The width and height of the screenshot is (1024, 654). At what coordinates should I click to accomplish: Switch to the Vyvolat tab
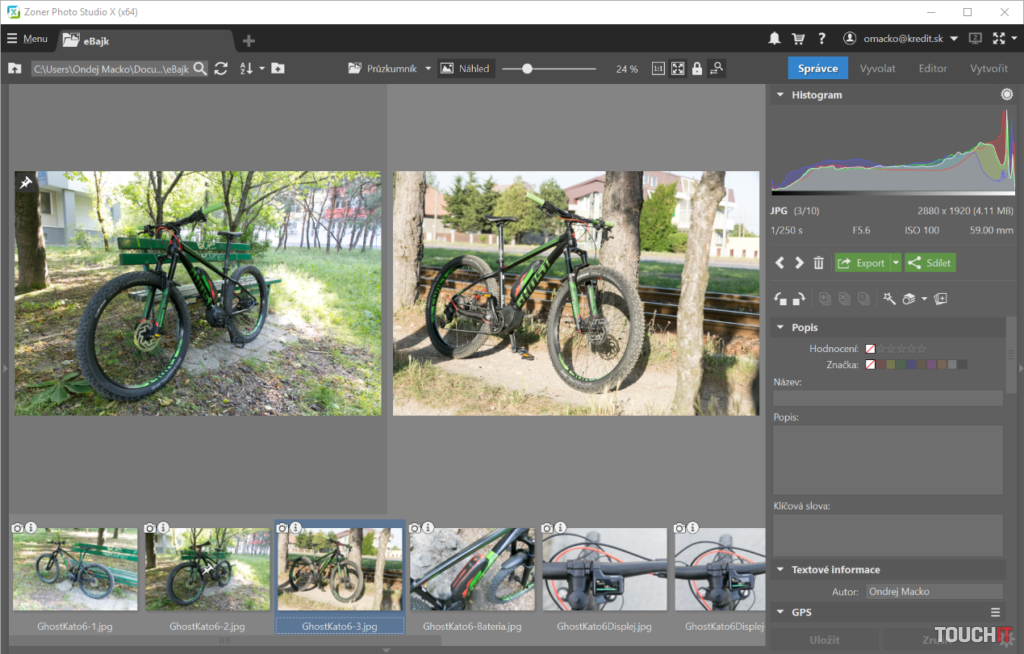[877, 69]
